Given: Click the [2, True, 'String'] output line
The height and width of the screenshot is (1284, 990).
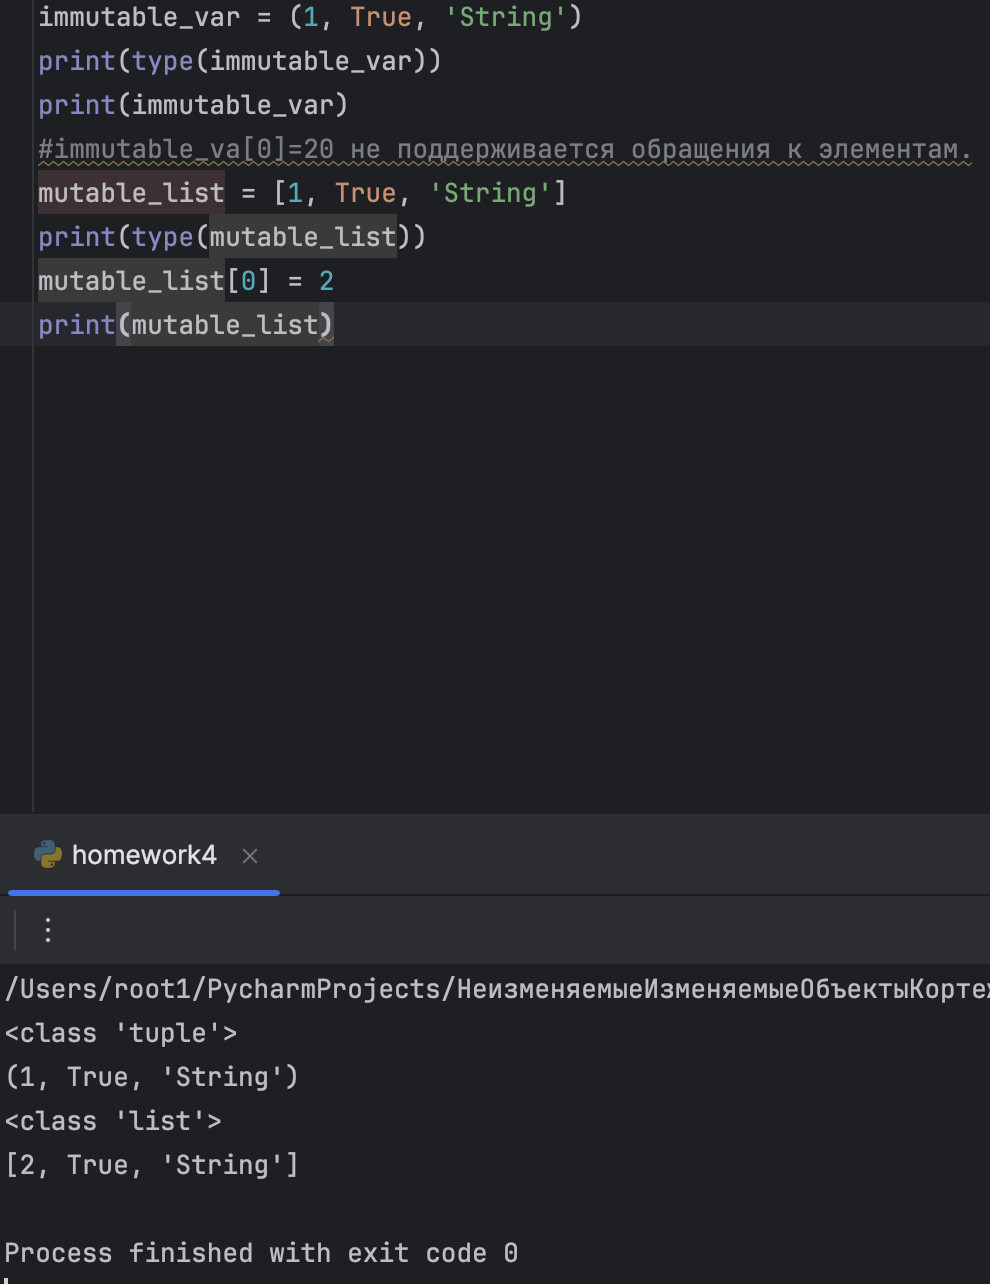Looking at the screenshot, I should (x=152, y=1165).
